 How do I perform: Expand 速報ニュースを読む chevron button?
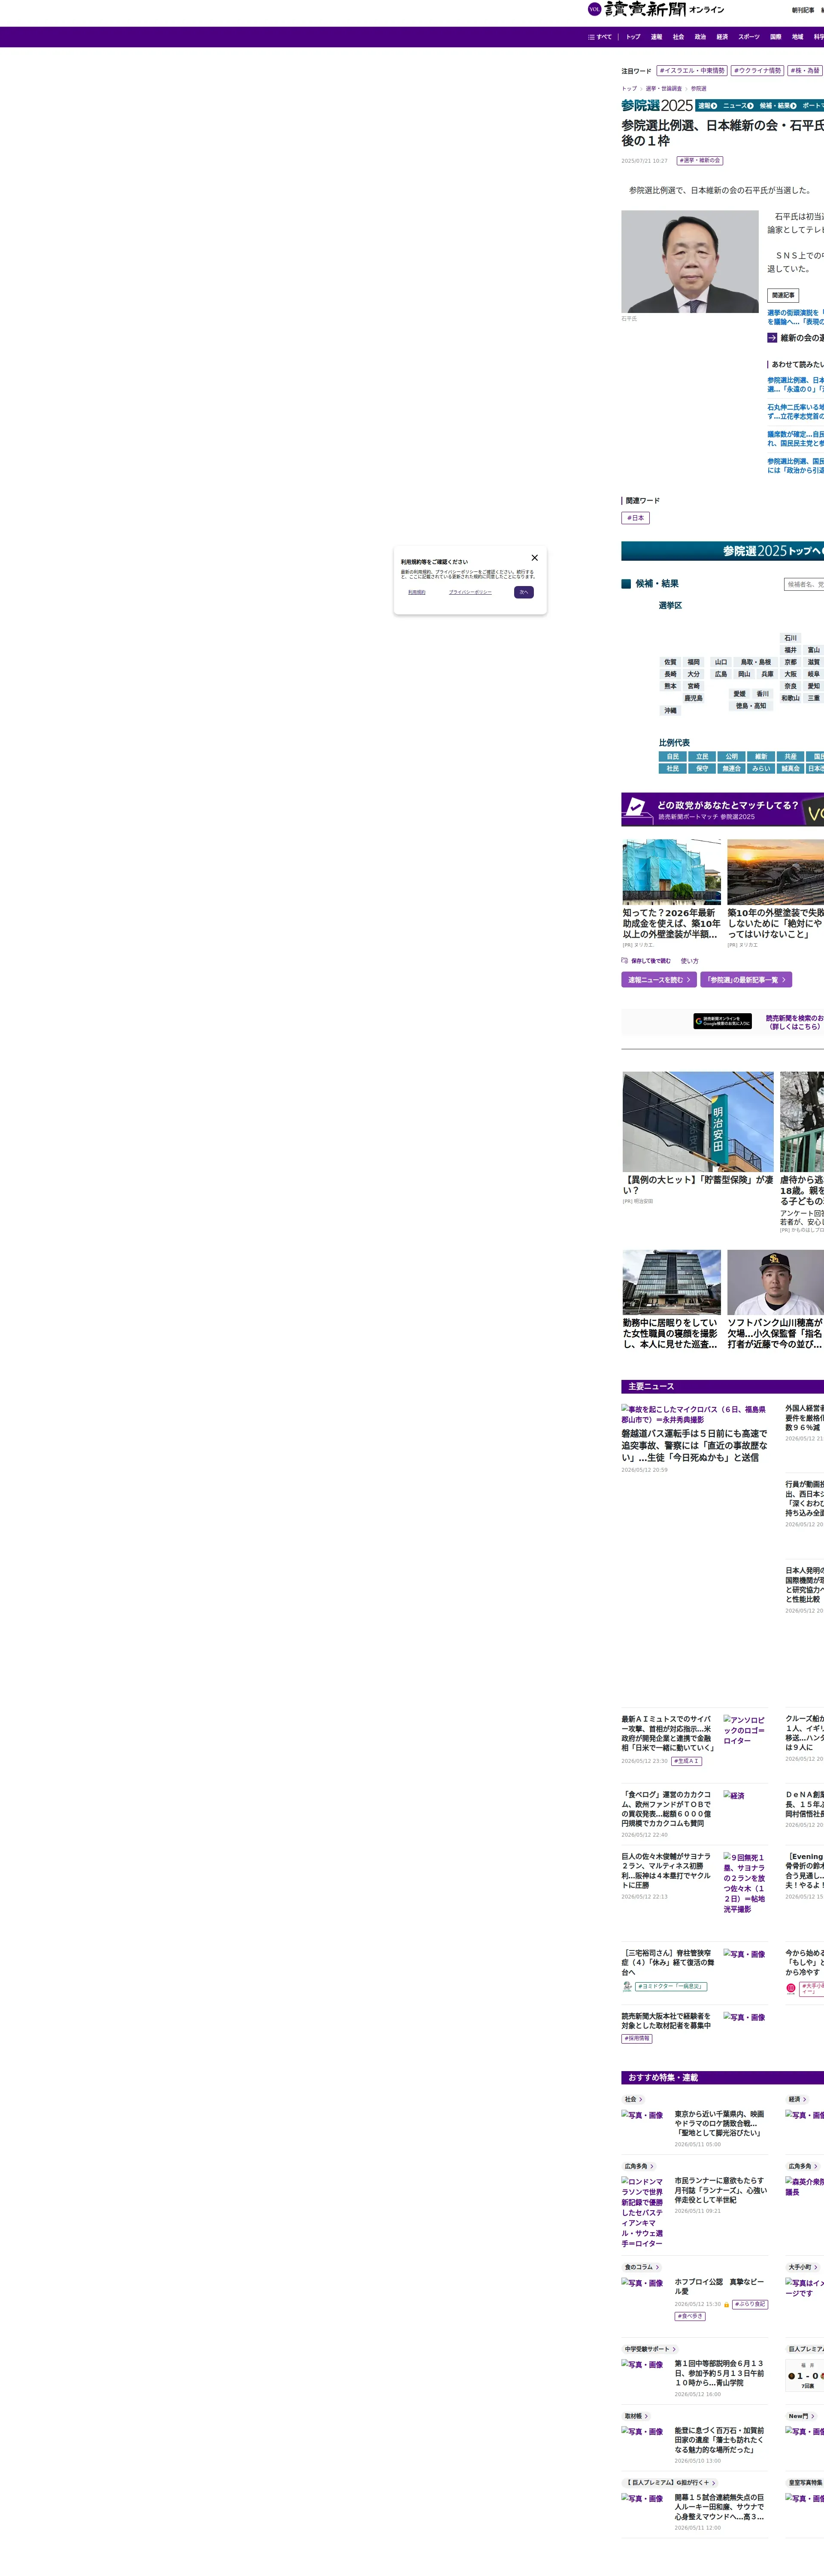pyautogui.click(x=659, y=980)
